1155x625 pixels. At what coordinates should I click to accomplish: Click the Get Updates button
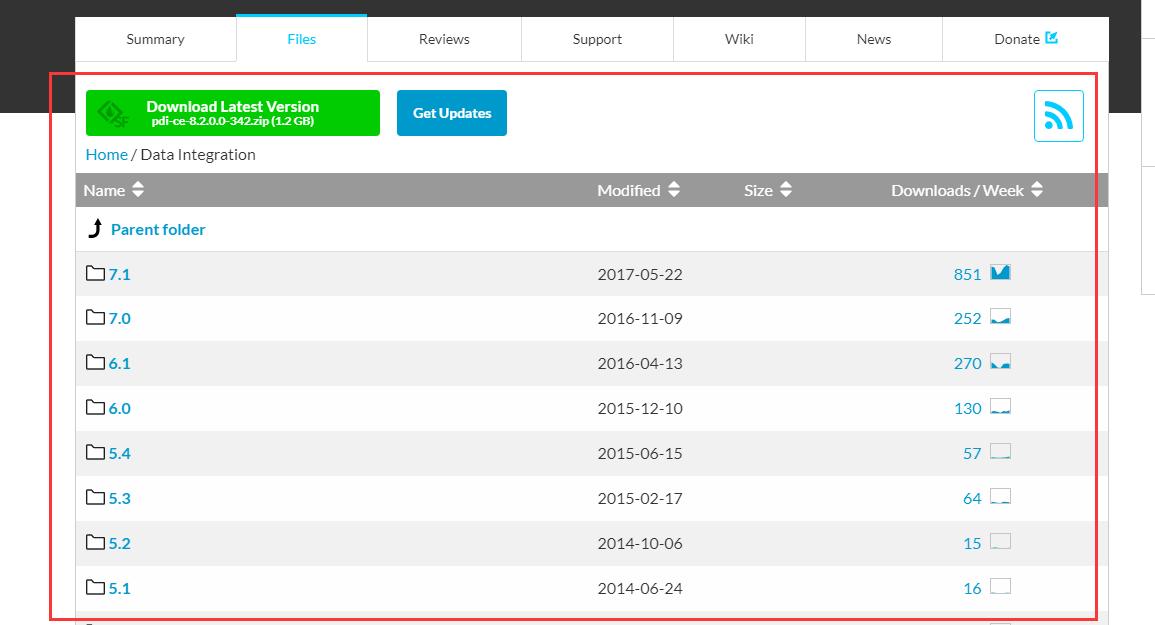click(452, 113)
